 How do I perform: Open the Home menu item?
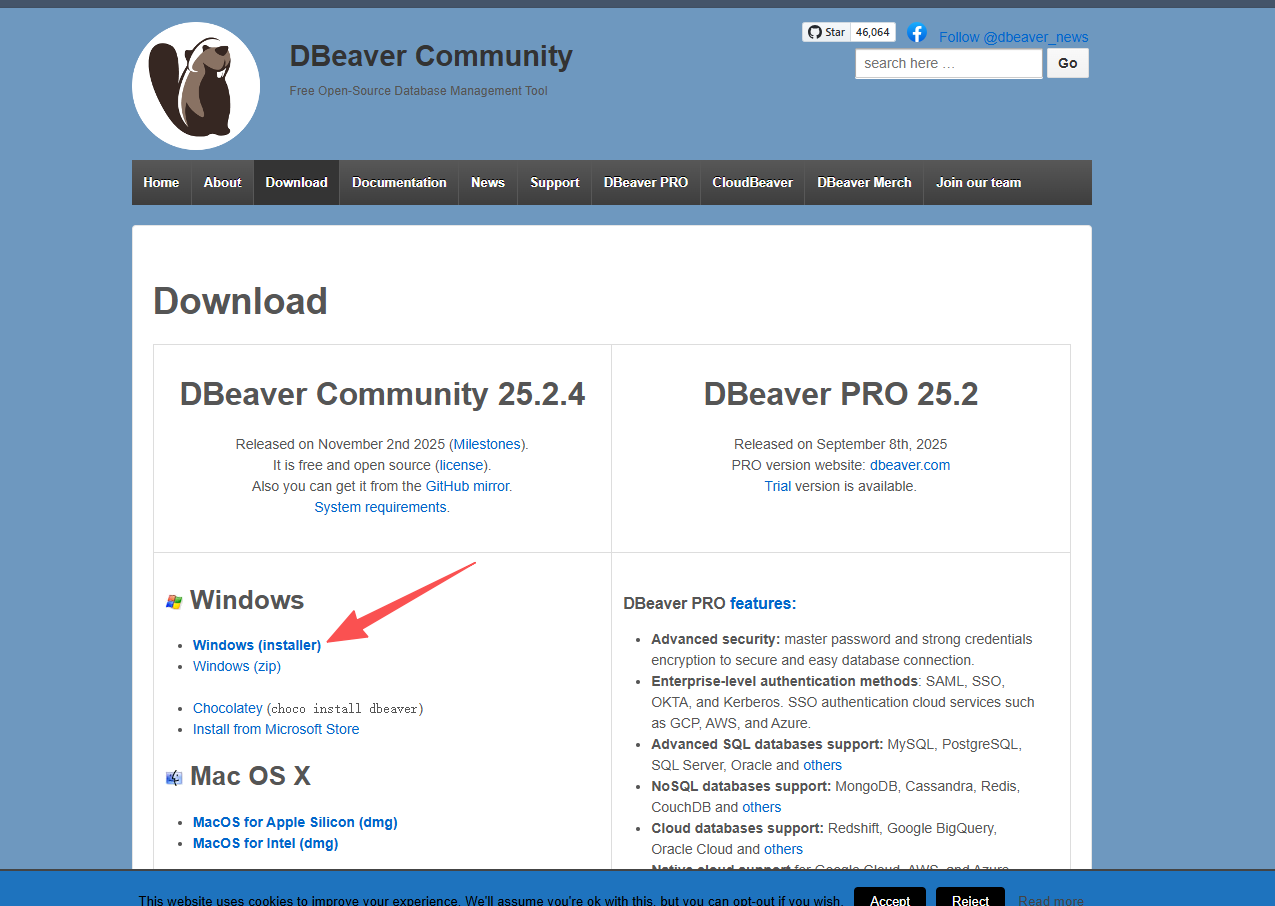click(x=161, y=182)
